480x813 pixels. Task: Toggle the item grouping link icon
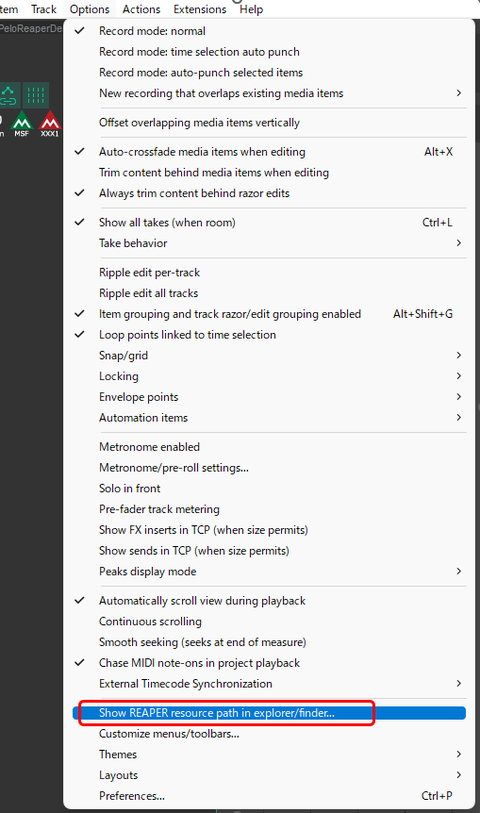[9, 95]
